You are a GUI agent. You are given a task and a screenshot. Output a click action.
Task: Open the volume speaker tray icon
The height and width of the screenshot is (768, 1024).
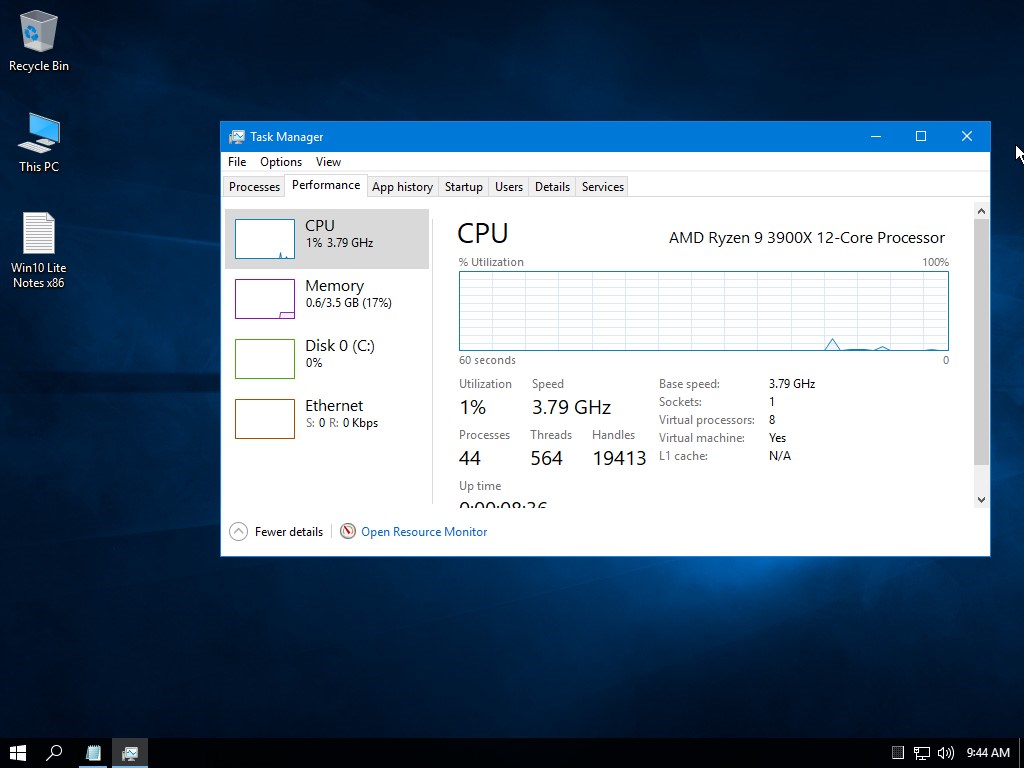[945, 753]
